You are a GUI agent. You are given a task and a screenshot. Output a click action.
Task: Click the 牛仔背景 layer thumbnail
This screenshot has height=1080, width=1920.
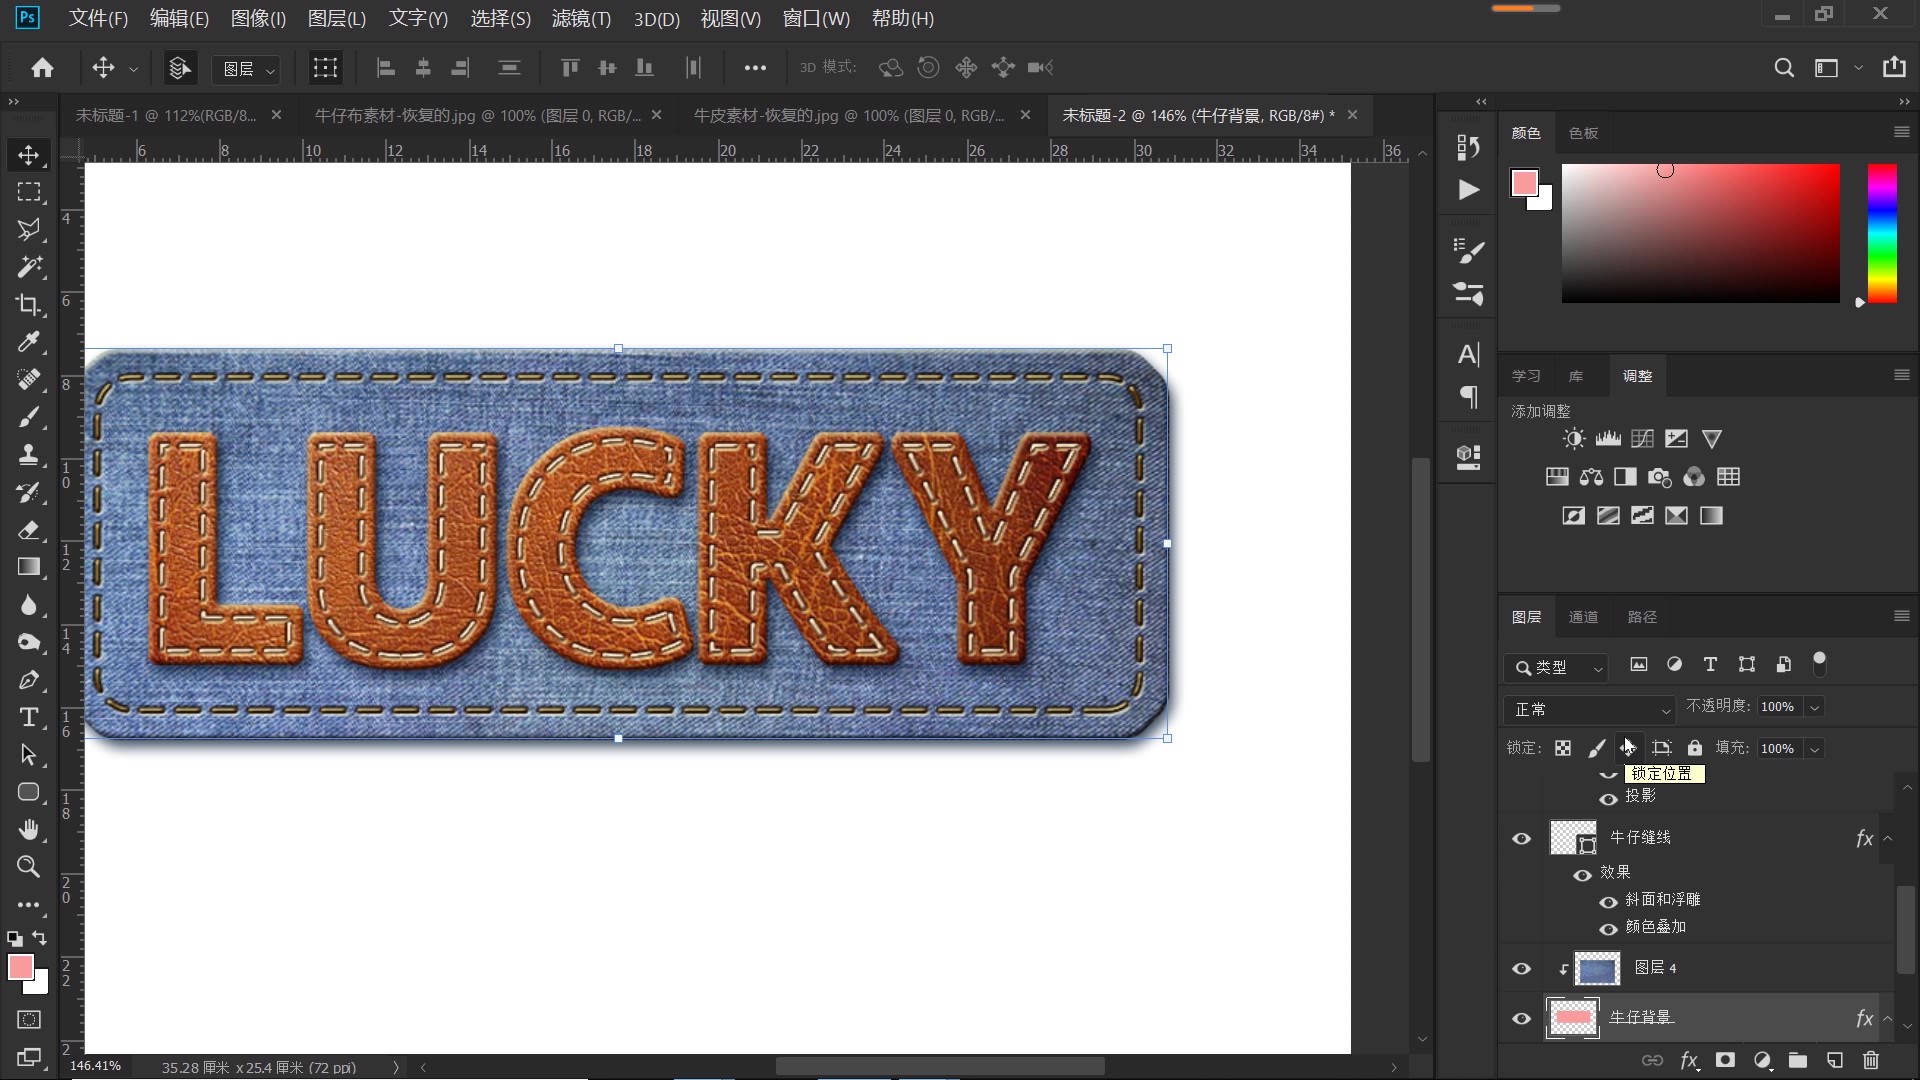(1572, 1018)
